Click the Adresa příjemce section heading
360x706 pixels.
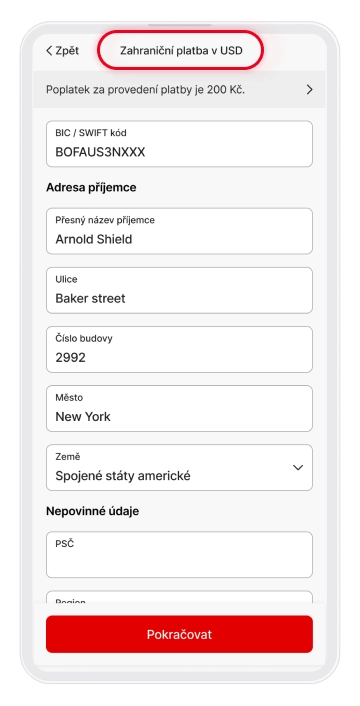click(91, 187)
